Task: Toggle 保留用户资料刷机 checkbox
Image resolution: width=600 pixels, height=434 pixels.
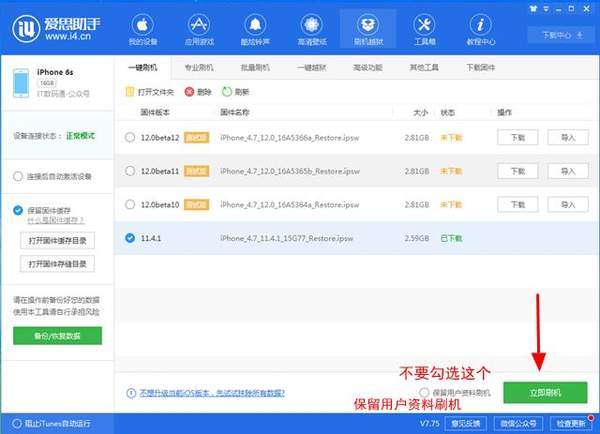Action: [424, 393]
